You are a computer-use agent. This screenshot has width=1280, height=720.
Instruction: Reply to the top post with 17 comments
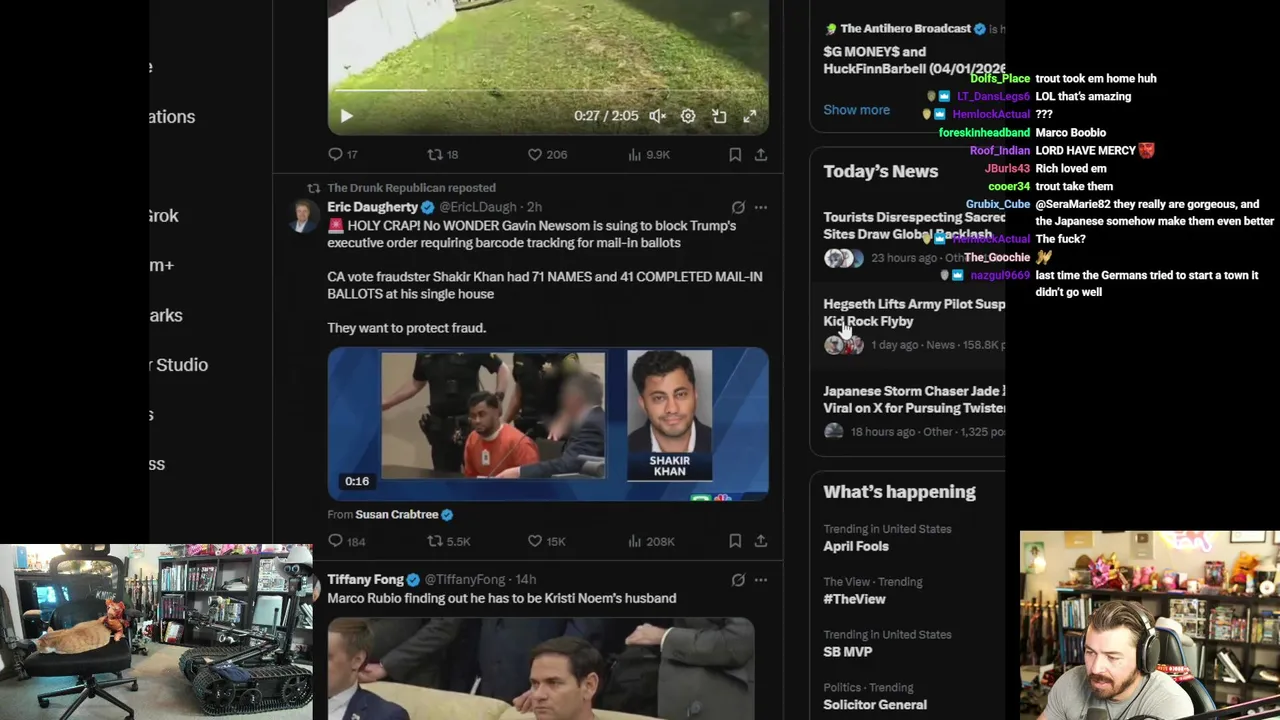[343, 154]
